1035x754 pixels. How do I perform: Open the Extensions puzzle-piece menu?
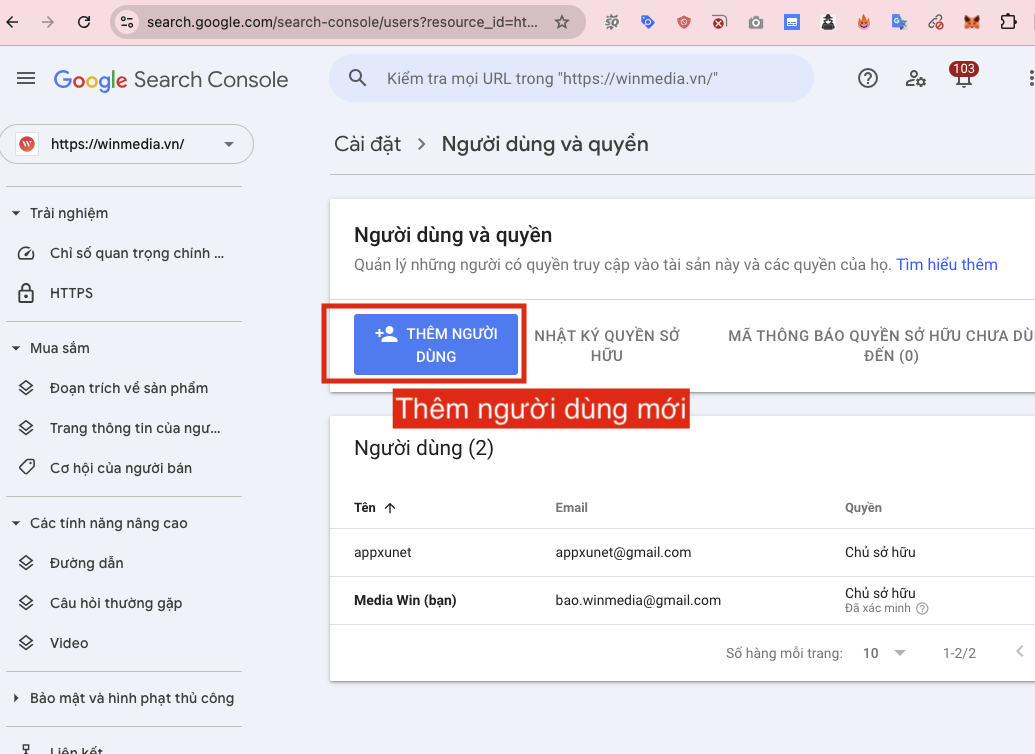[1008, 22]
